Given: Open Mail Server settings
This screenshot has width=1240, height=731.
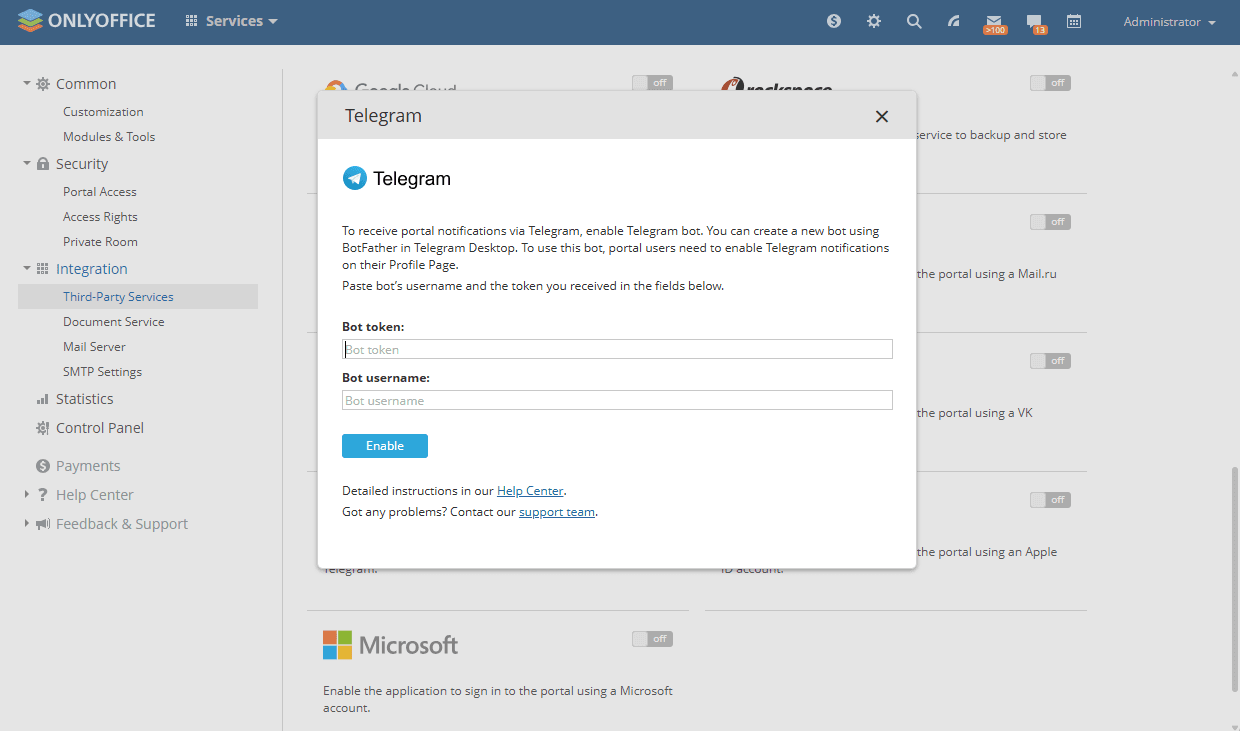Looking at the screenshot, I should pos(94,347).
